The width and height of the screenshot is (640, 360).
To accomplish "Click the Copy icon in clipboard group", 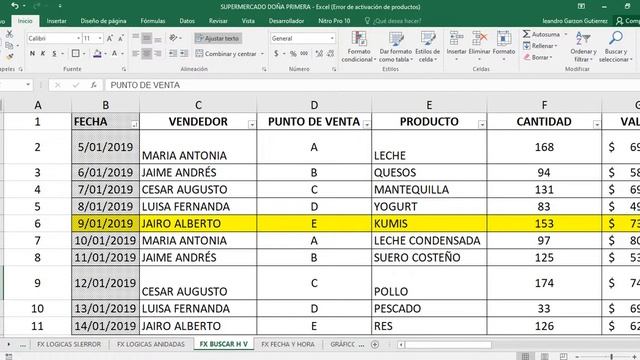I will tap(9, 45).
